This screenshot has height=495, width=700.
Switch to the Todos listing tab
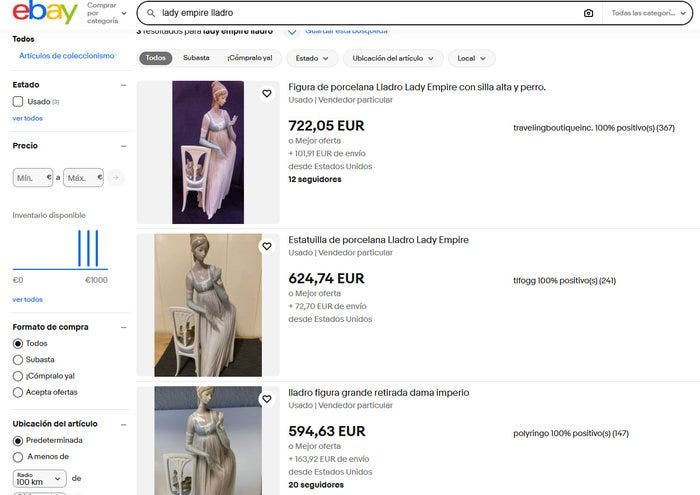click(155, 58)
